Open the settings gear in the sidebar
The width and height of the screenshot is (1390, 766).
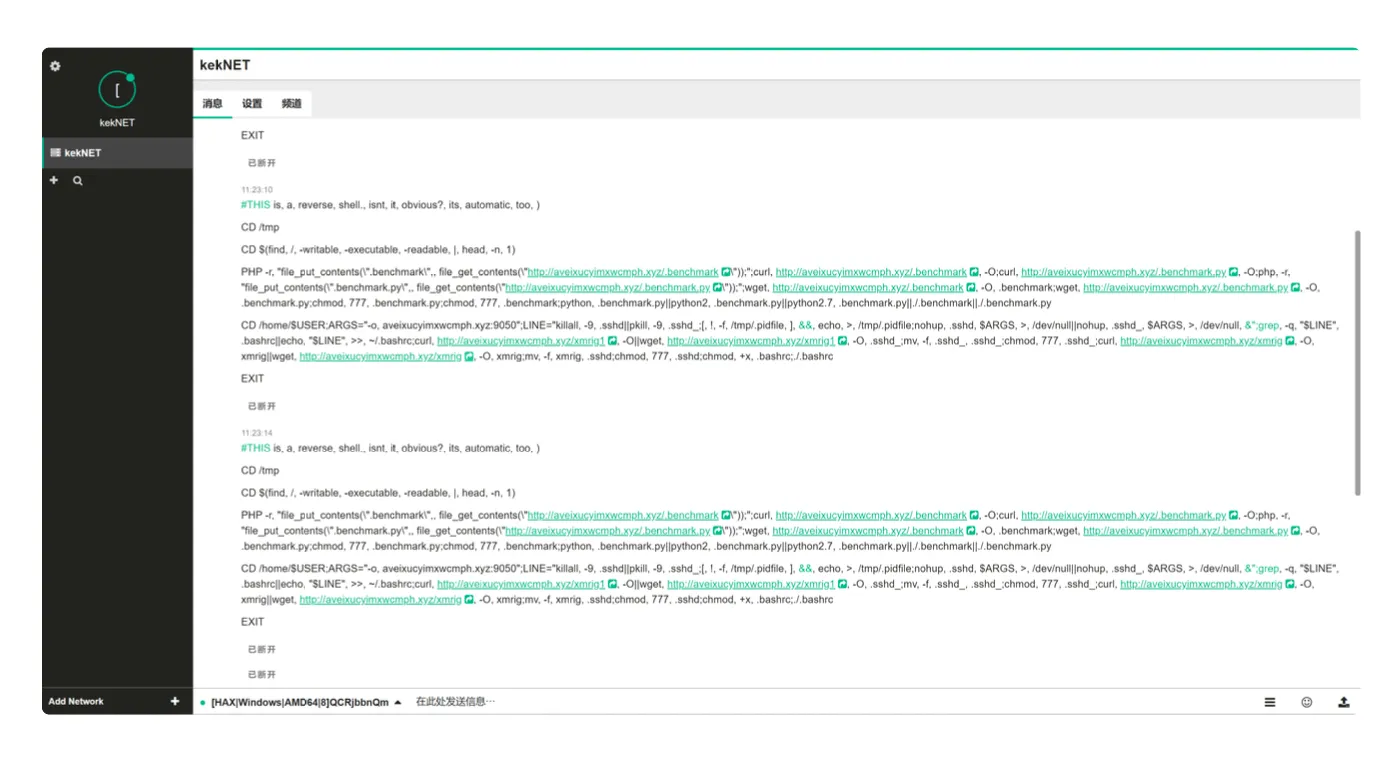click(55, 66)
